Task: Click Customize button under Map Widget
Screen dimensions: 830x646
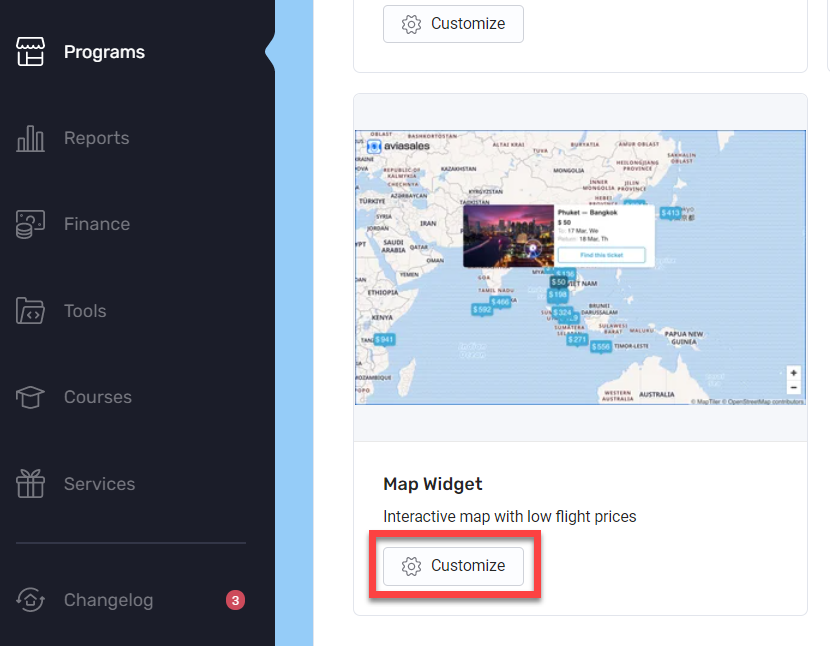Action: pos(453,566)
